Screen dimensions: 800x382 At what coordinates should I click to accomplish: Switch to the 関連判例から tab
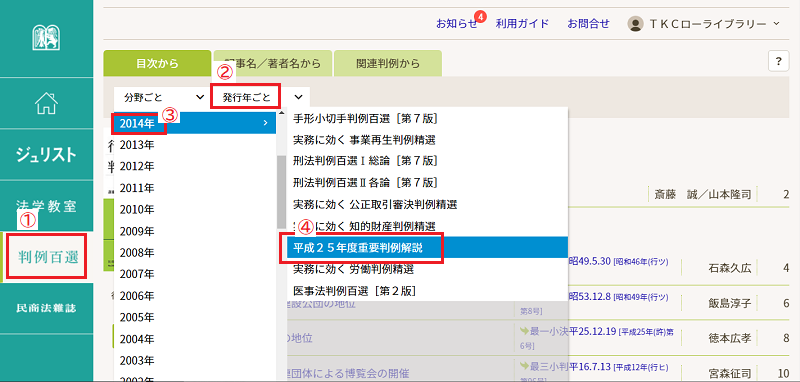[x=388, y=64]
